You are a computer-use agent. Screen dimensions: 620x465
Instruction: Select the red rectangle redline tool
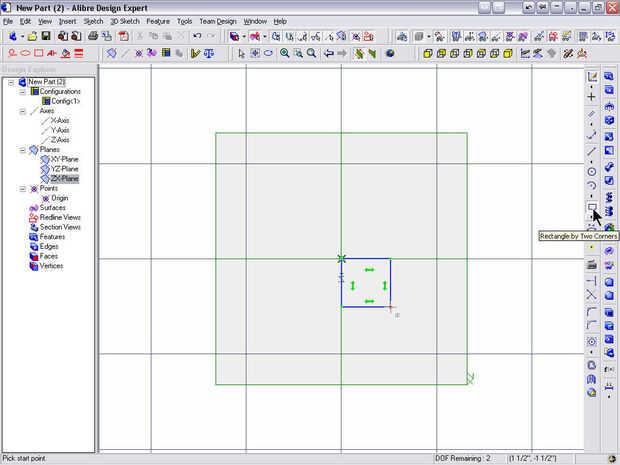[38, 53]
